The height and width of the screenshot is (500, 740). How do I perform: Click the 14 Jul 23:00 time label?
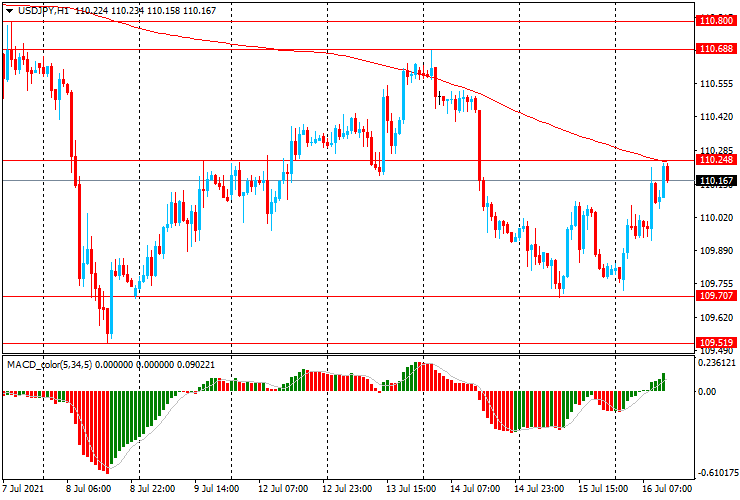point(539,488)
